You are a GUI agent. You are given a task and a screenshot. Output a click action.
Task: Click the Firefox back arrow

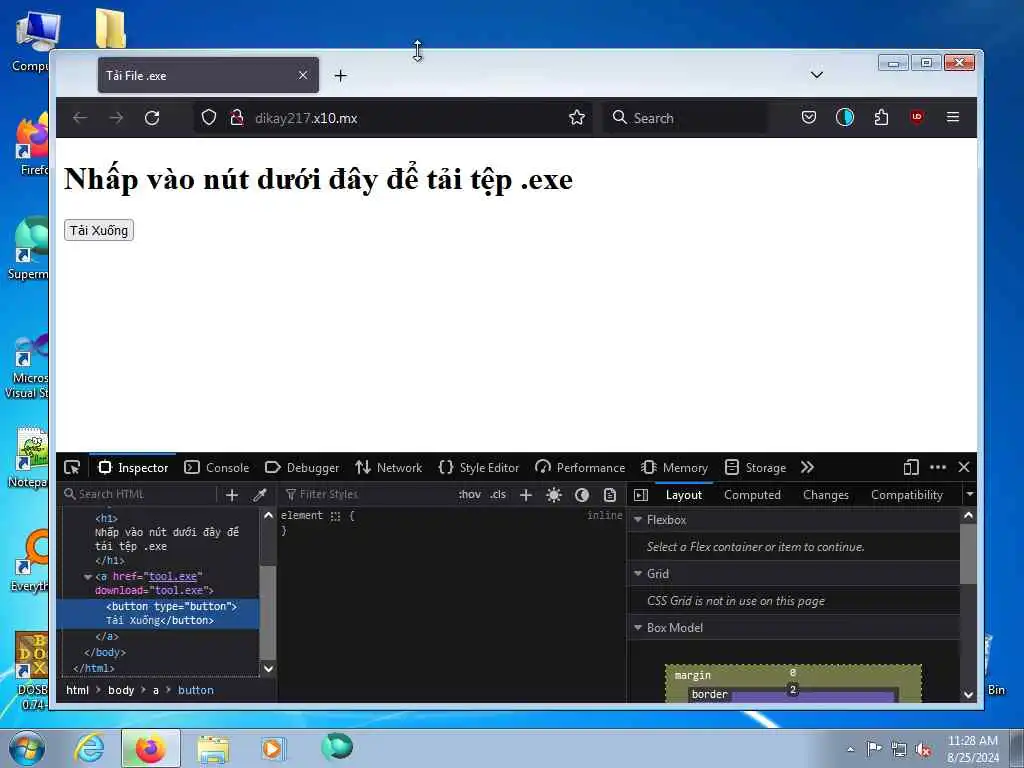click(x=80, y=118)
